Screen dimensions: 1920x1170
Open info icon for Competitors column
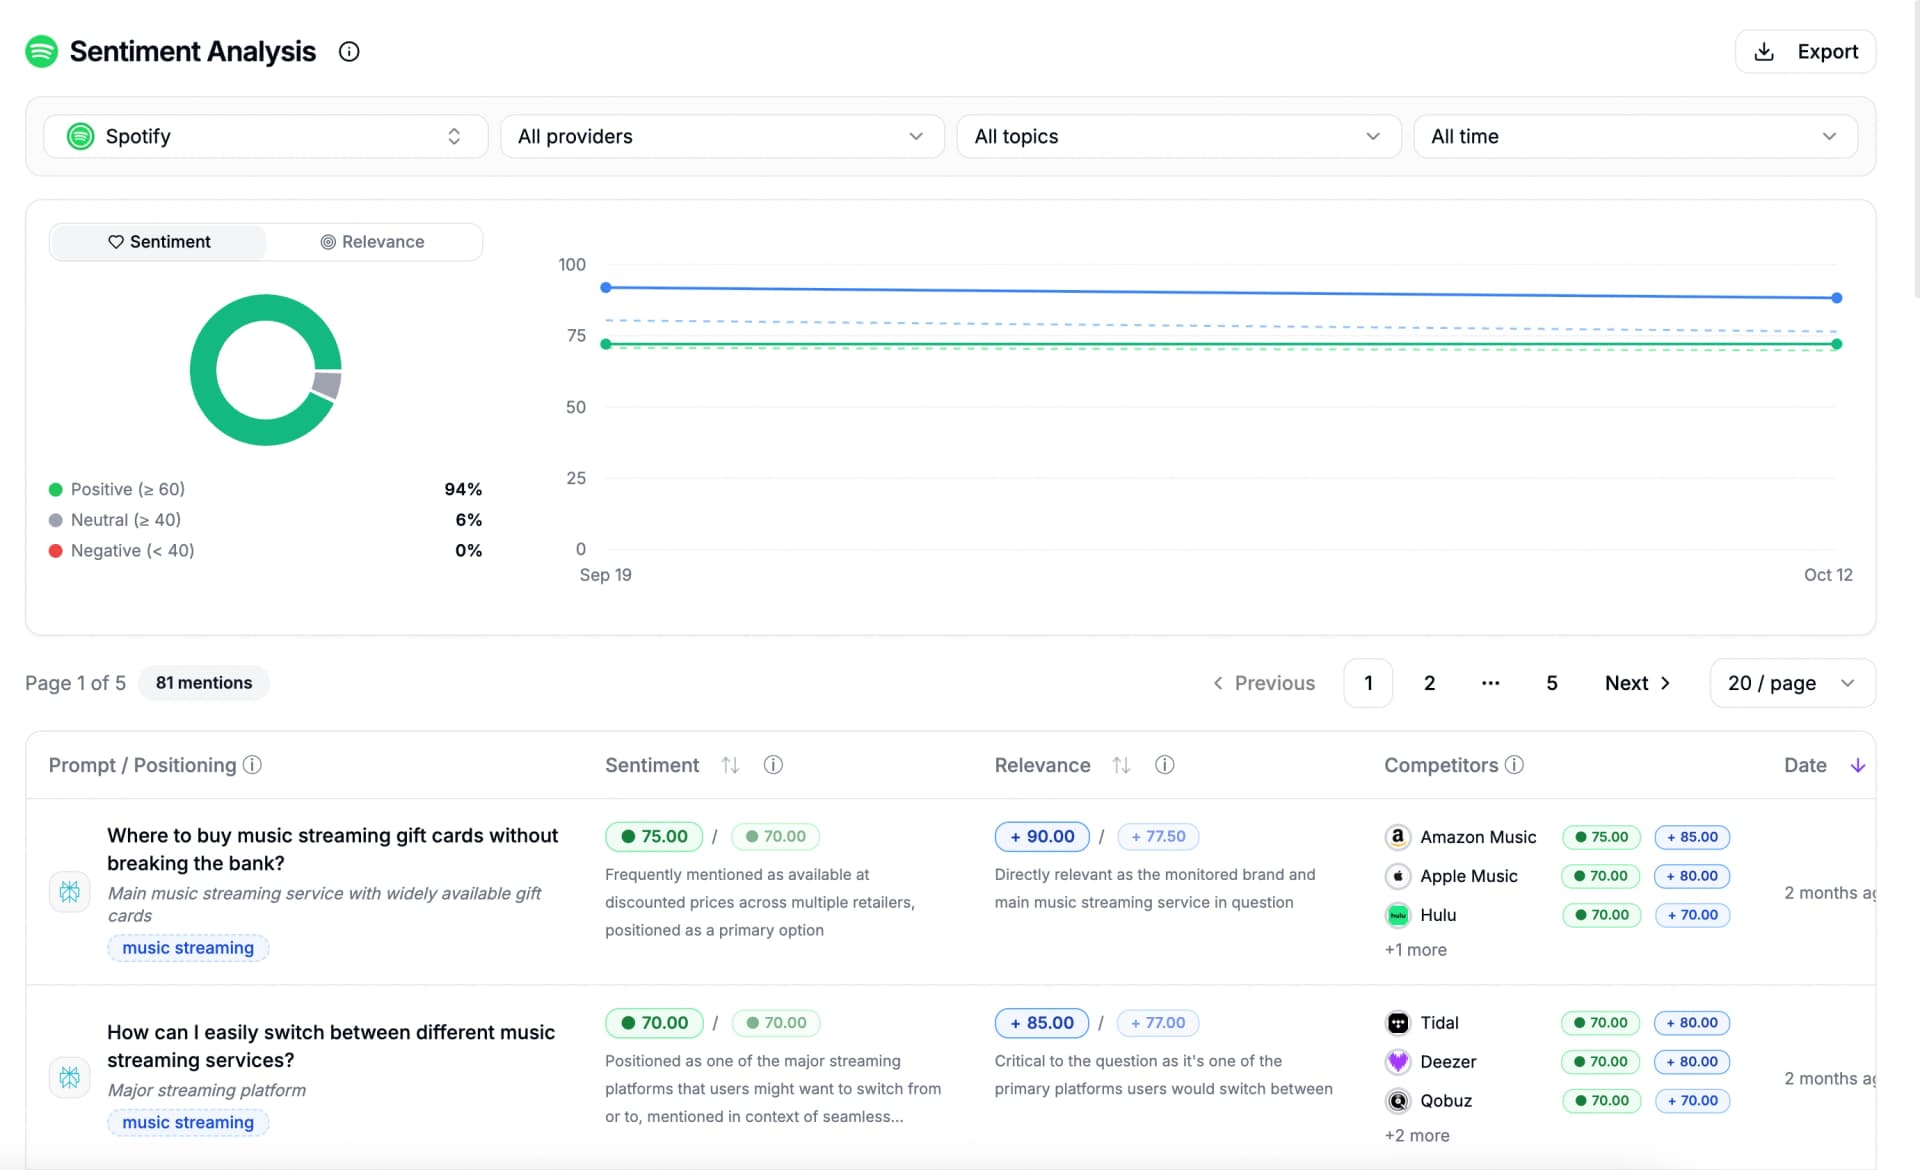point(1515,765)
